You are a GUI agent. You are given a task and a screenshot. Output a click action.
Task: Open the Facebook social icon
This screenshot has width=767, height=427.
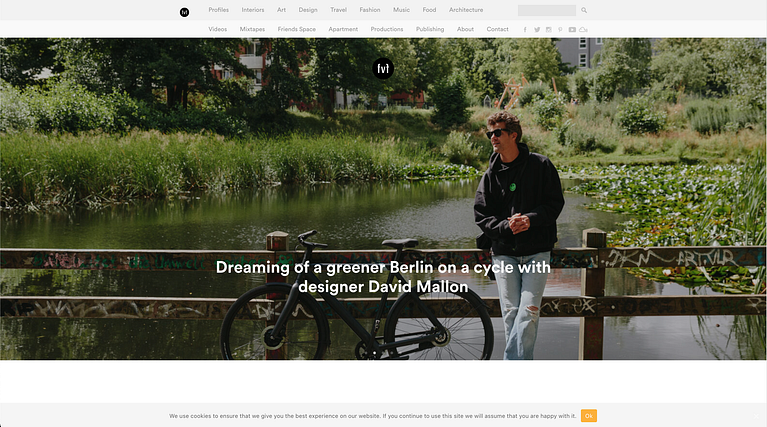point(525,30)
